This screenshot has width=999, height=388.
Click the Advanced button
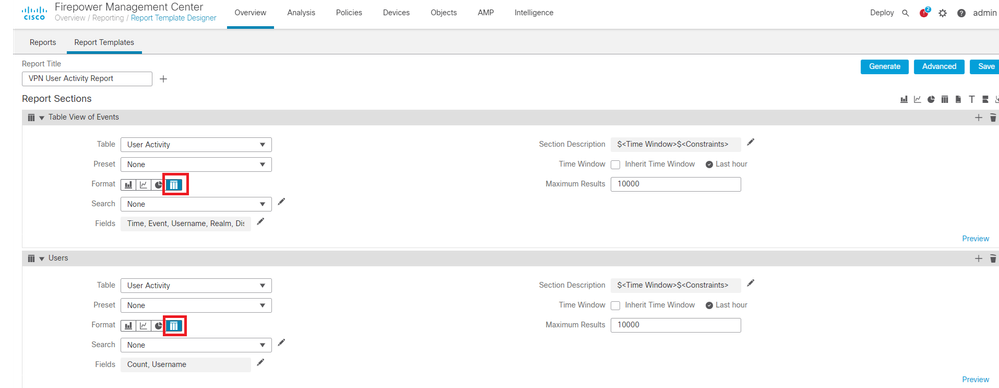pyautogui.click(x=939, y=66)
